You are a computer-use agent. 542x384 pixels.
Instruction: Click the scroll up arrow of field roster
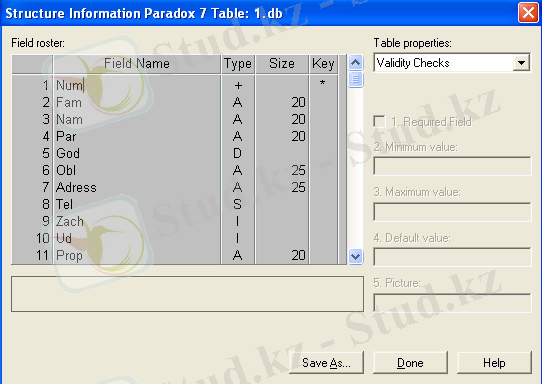click(x=355, y=63)
